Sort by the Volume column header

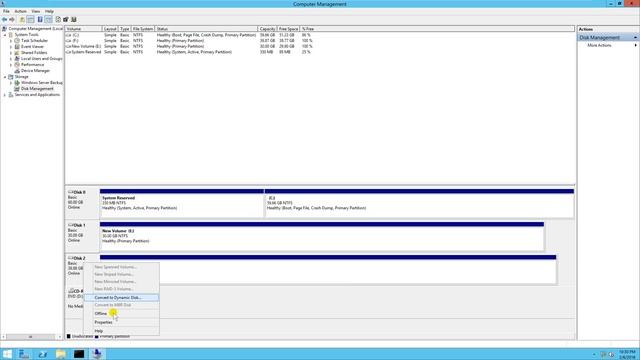coord(83,29)
